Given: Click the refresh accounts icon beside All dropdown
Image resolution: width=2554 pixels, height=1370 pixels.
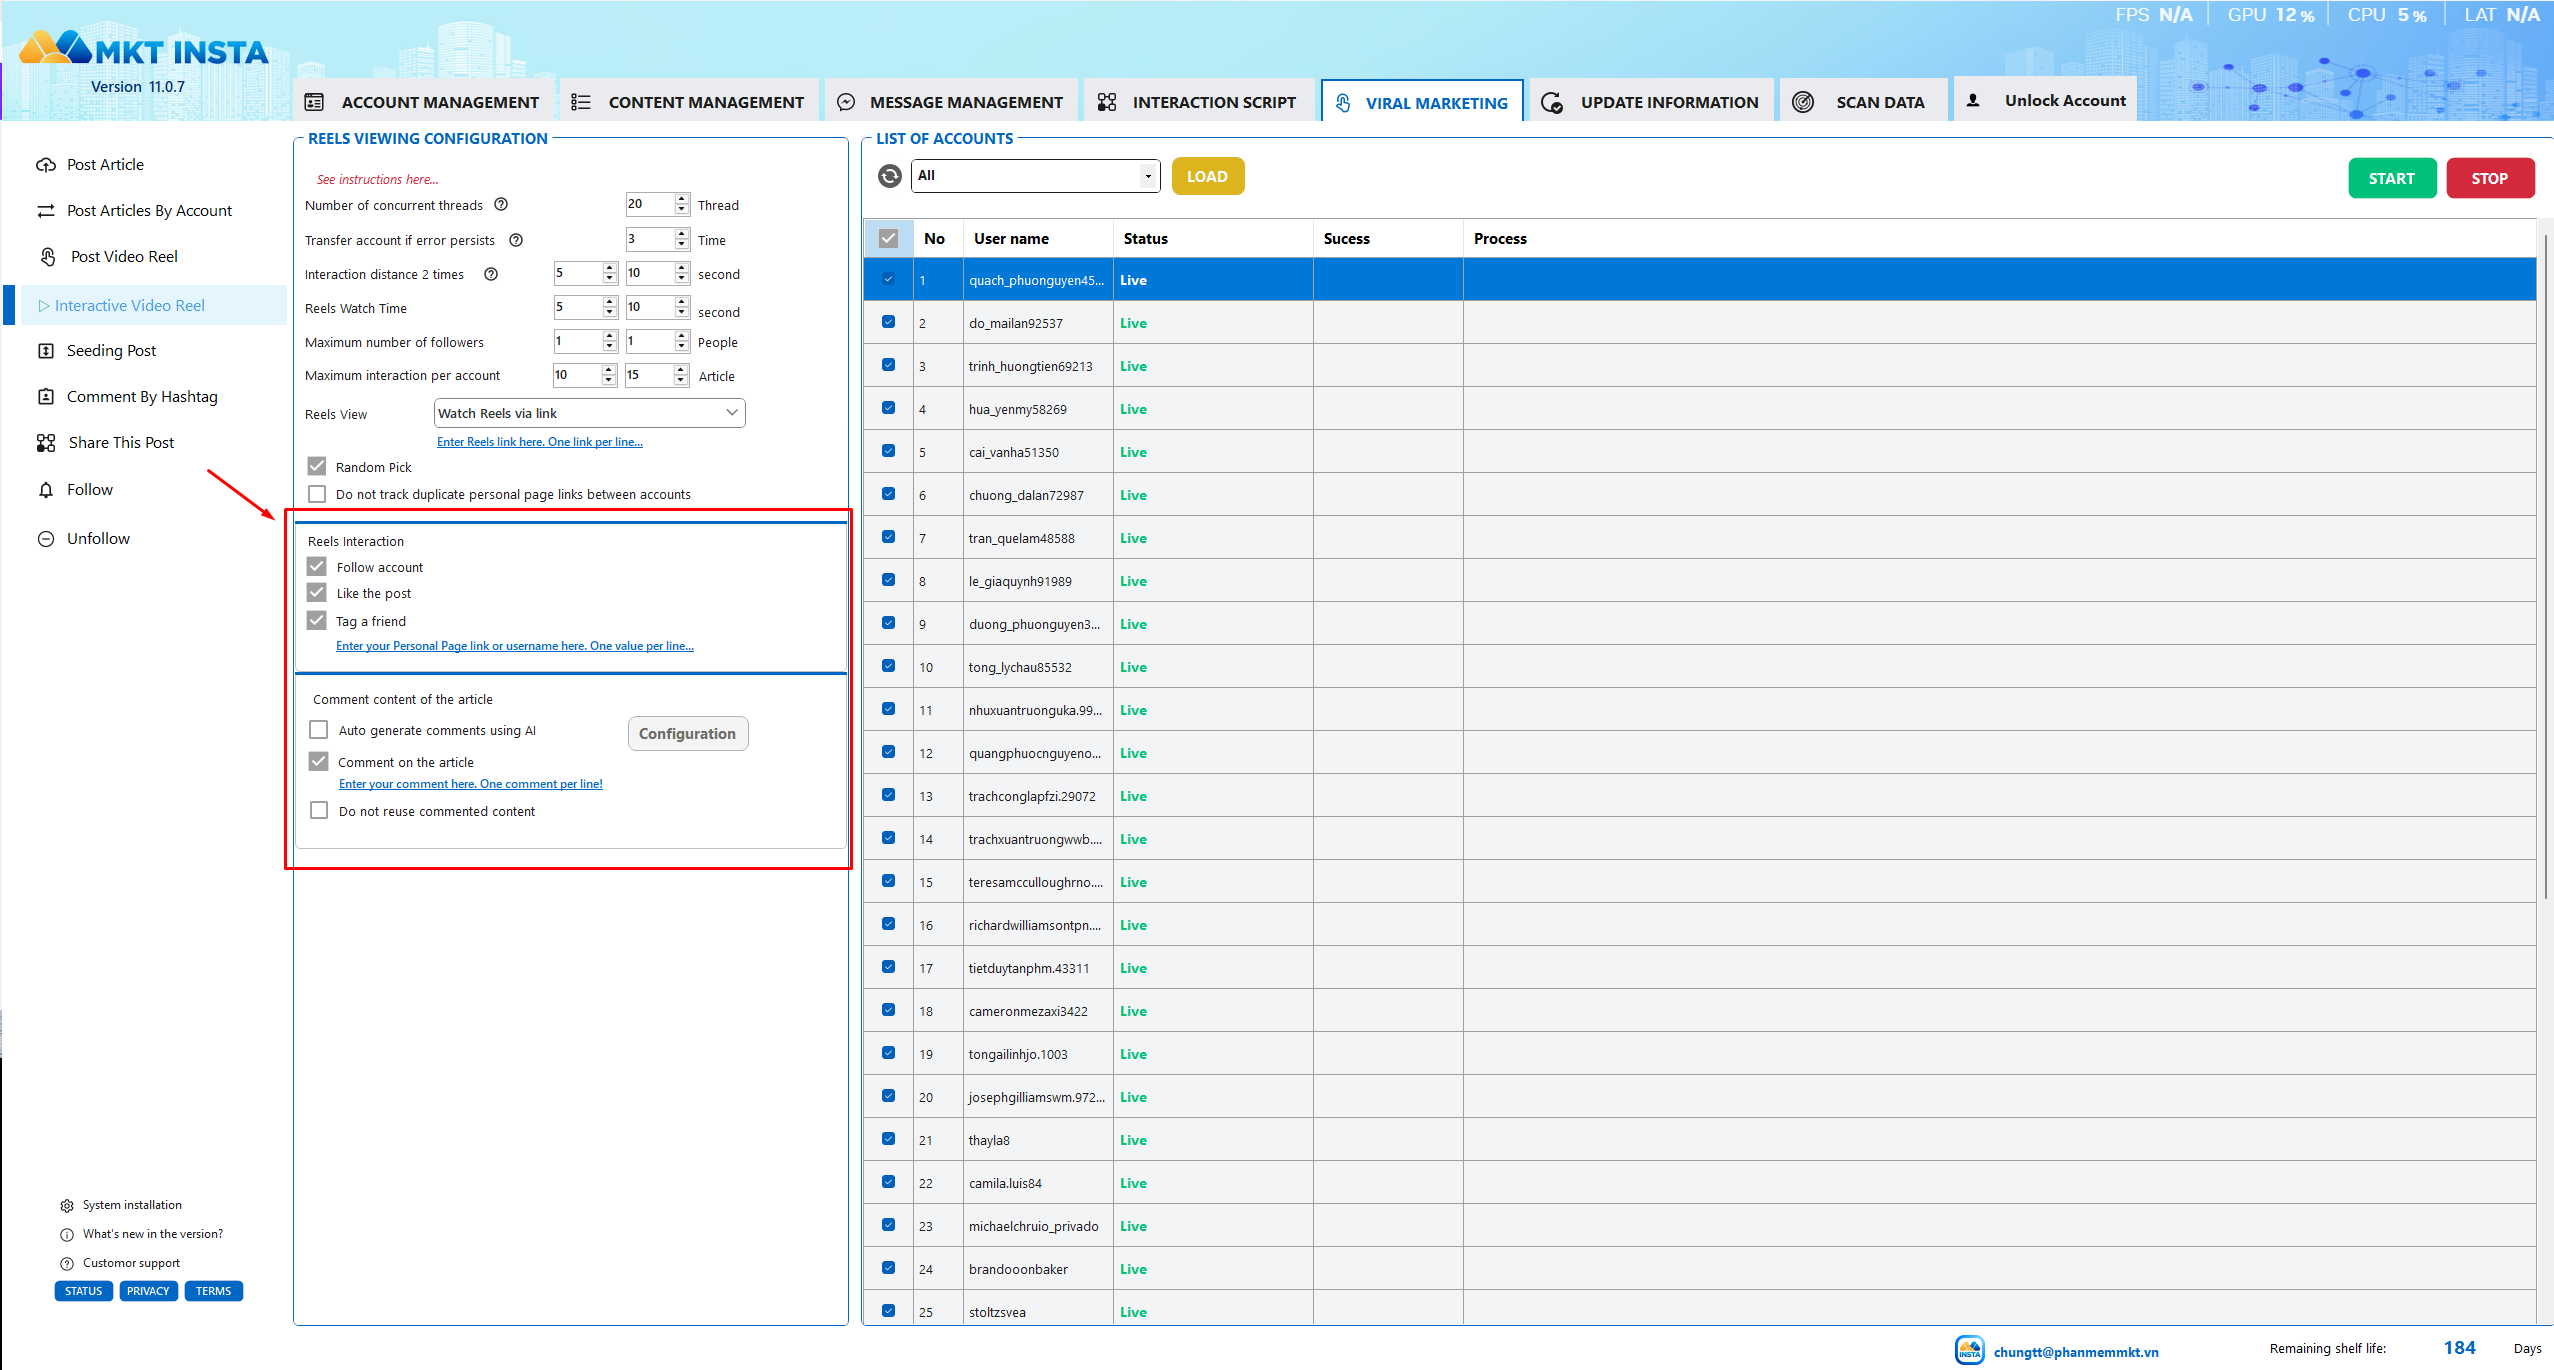Looking at the screenshot, I should [x=889, y=176].
